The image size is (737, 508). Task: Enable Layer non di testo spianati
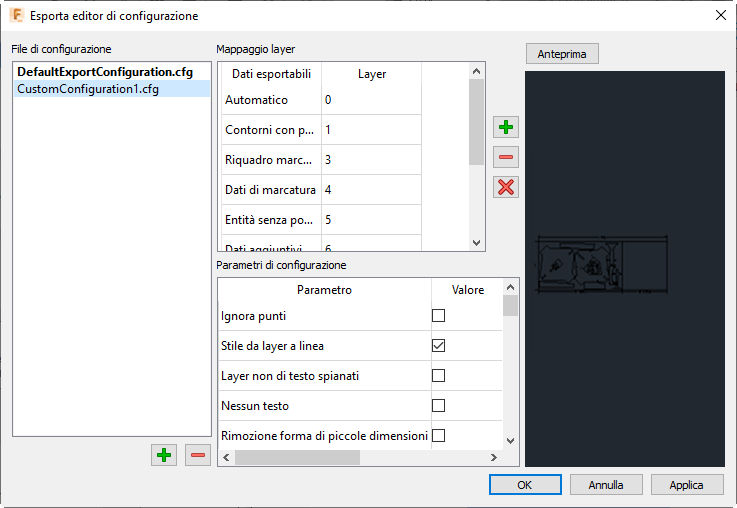pos(439,375)
